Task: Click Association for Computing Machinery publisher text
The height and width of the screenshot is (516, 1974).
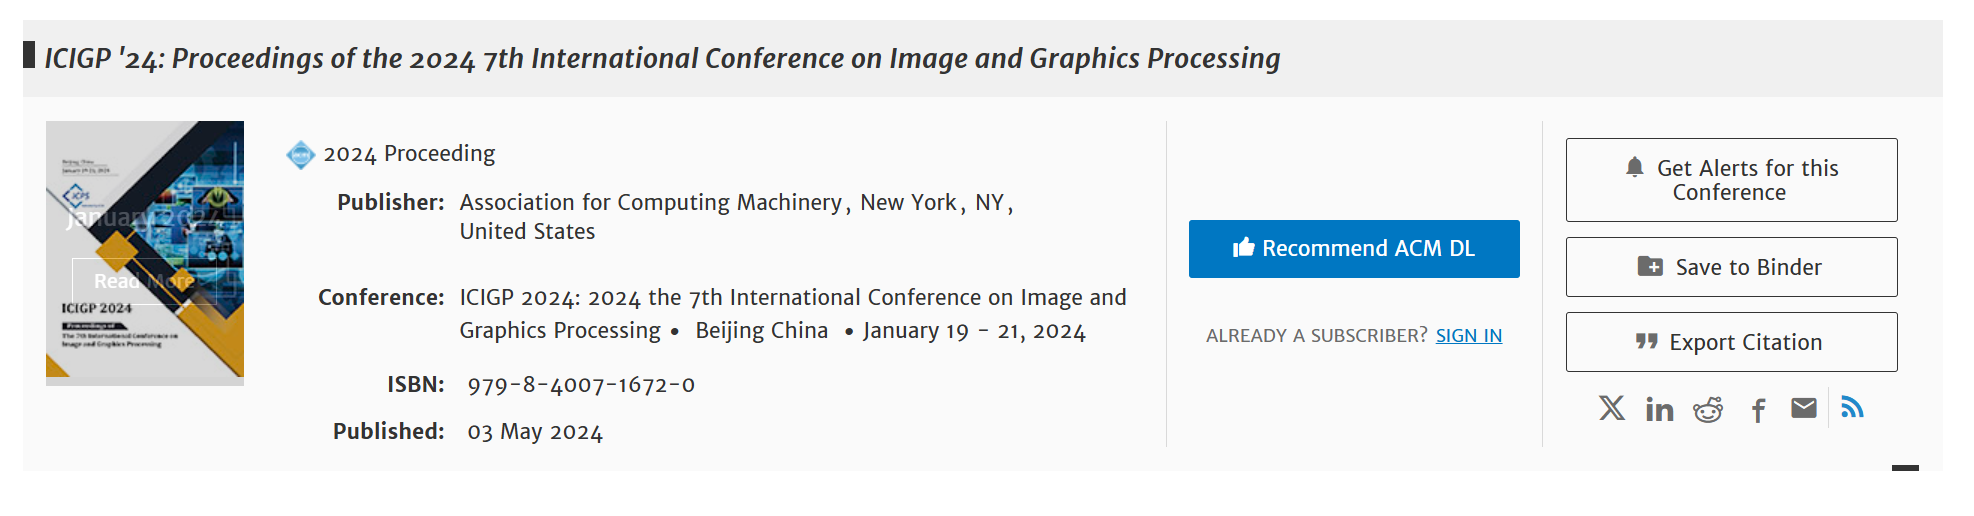Action: pyautogui.click(x=650, y=203)
